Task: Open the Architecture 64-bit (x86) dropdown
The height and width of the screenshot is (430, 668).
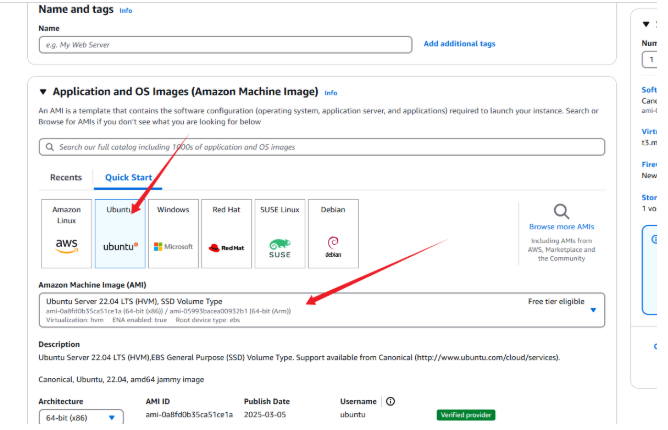Action: pos(81,418)
